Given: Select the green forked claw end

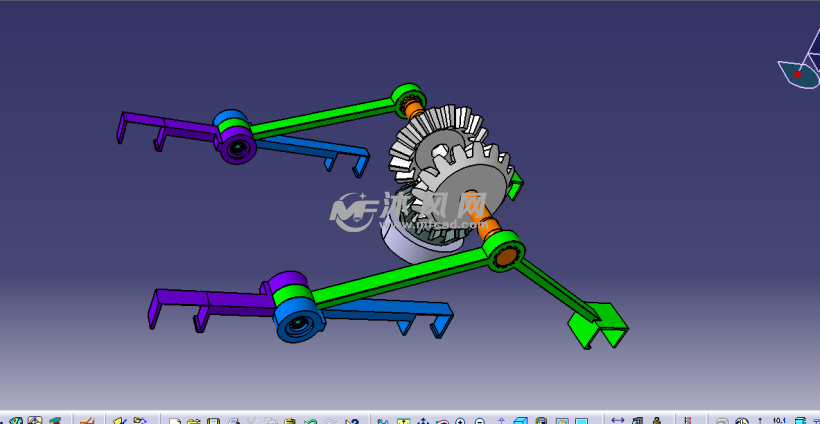Looking at the screenshot, I should [x=598, y=327].
